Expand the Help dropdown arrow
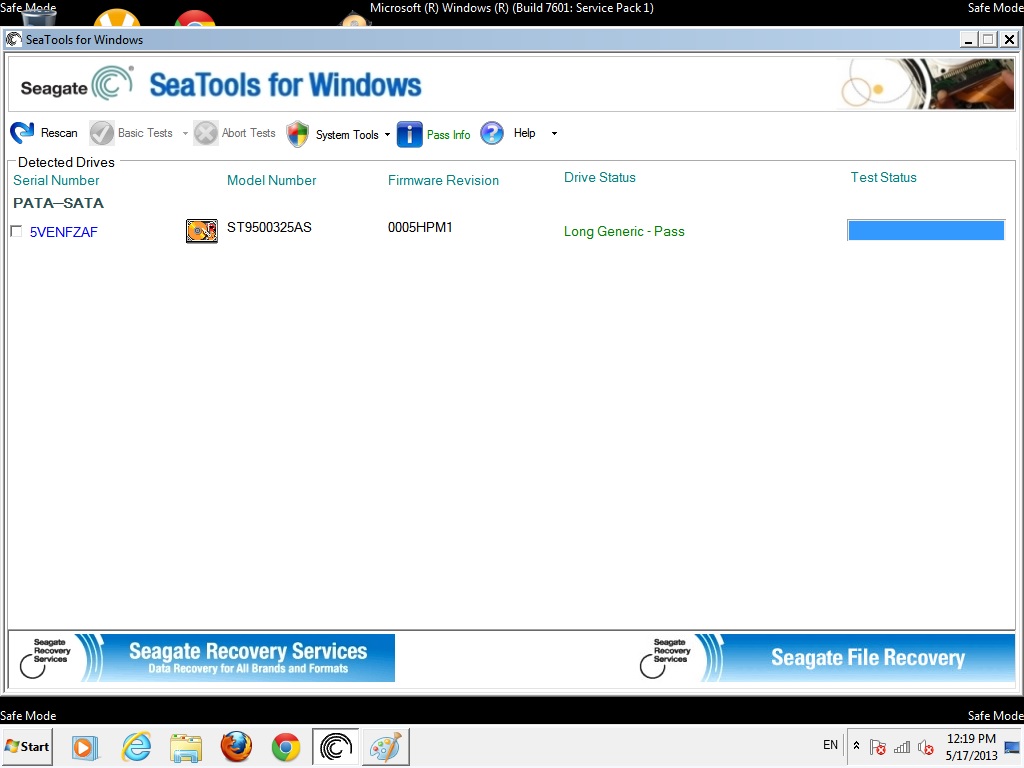The width and height of the screenshot is (1024, 768). (554, 133)
